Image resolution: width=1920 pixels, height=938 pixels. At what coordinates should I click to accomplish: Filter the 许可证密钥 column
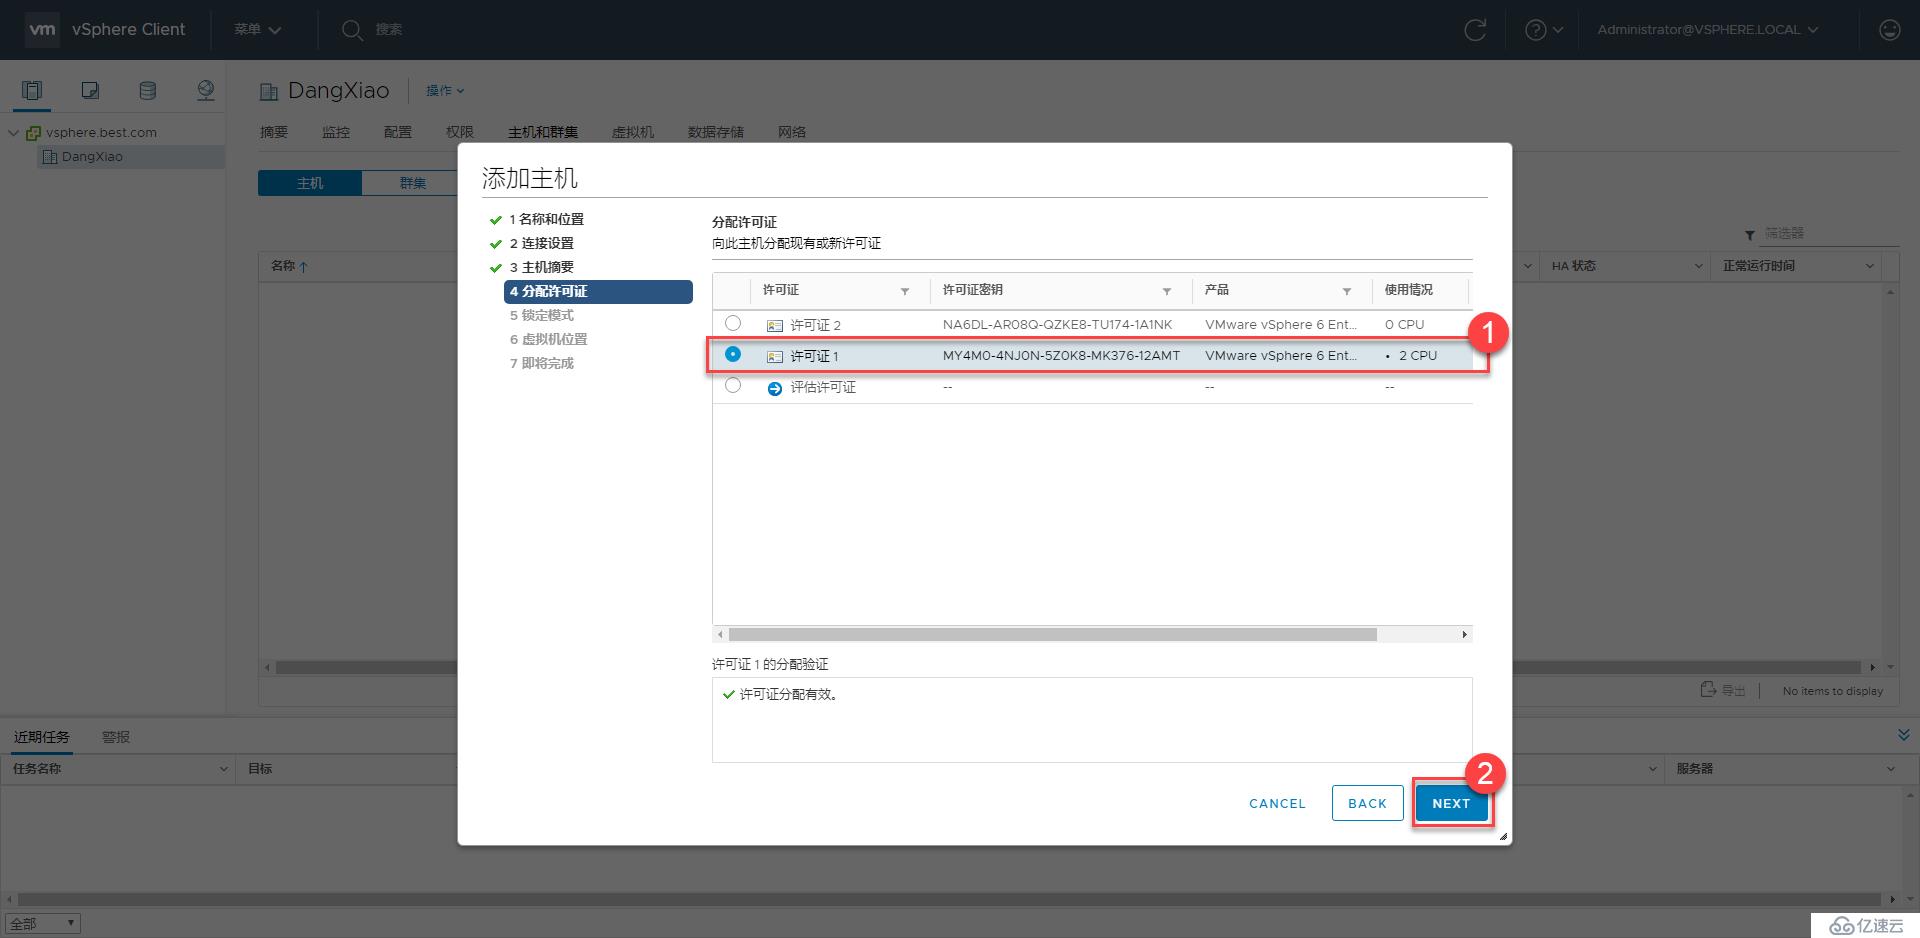tap(1166, 291)
